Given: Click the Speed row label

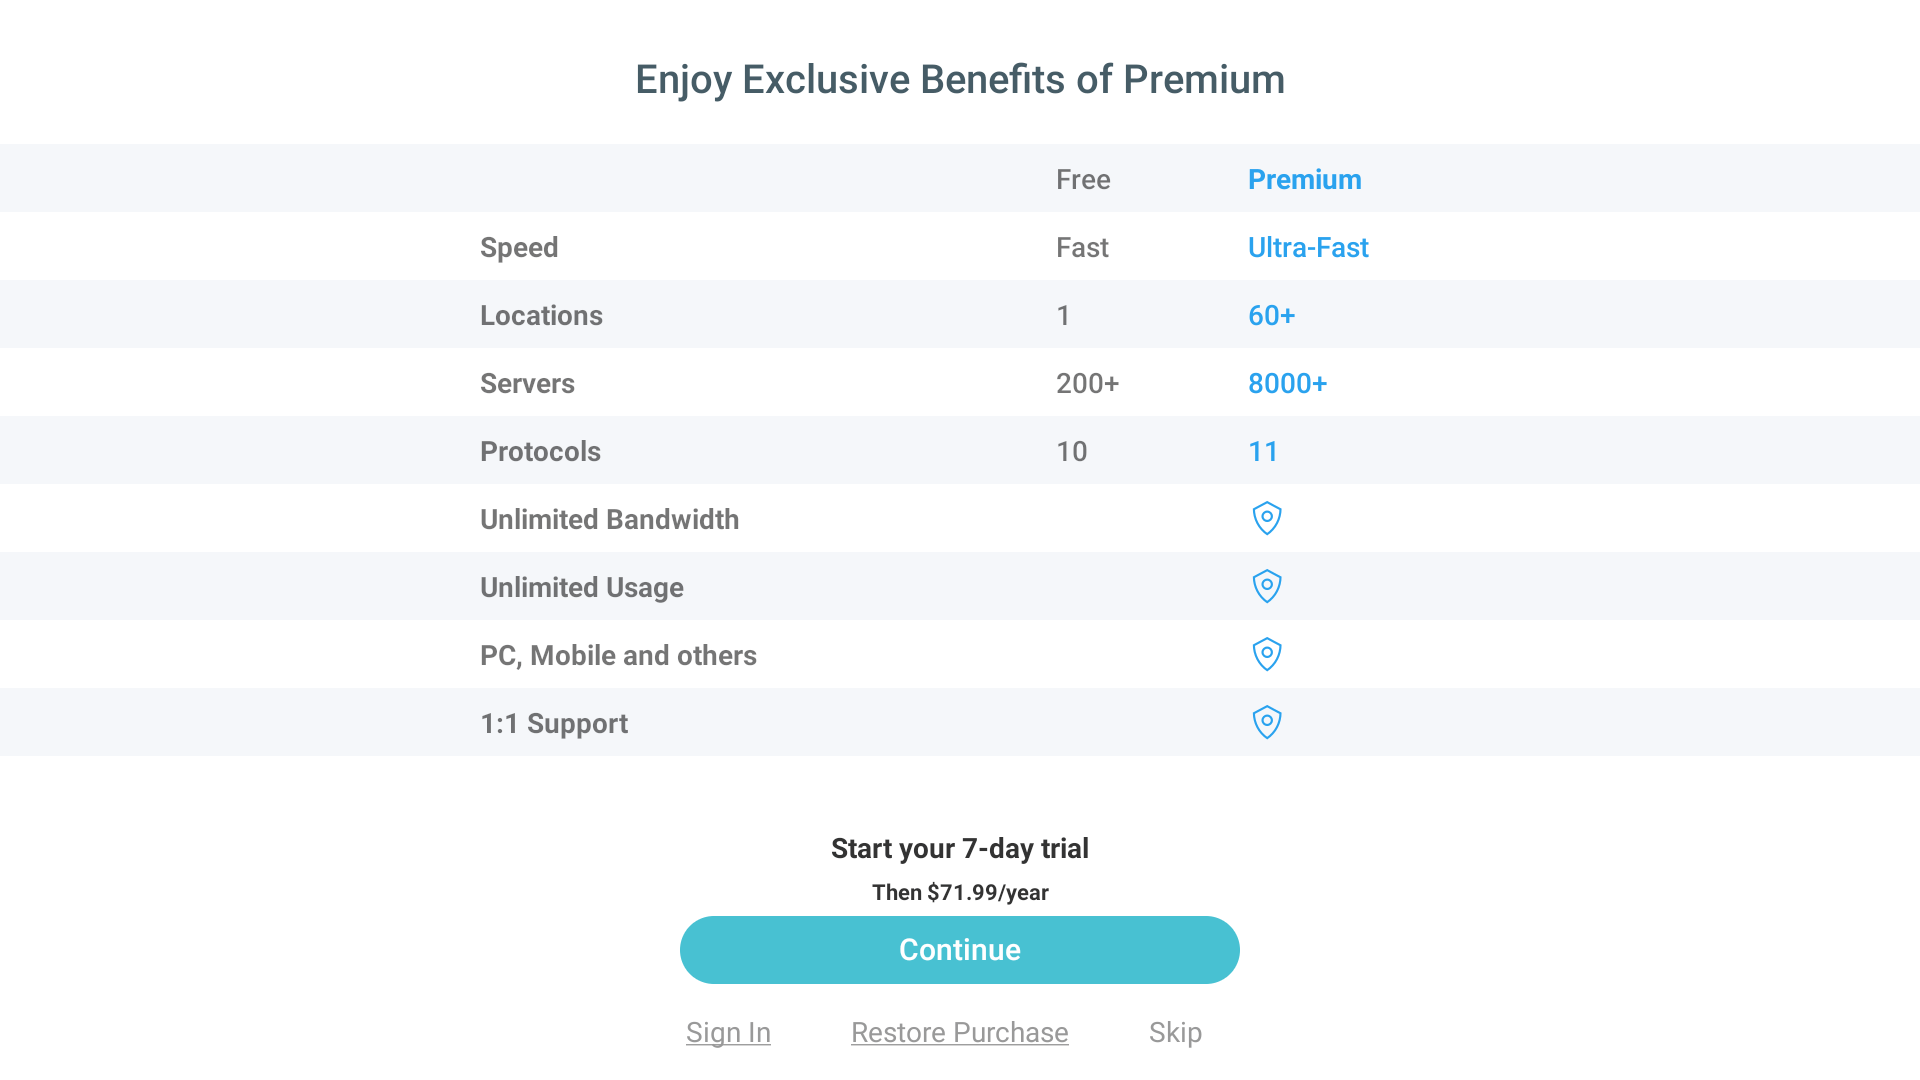Looking at the screenshot, I should point(519,248).
